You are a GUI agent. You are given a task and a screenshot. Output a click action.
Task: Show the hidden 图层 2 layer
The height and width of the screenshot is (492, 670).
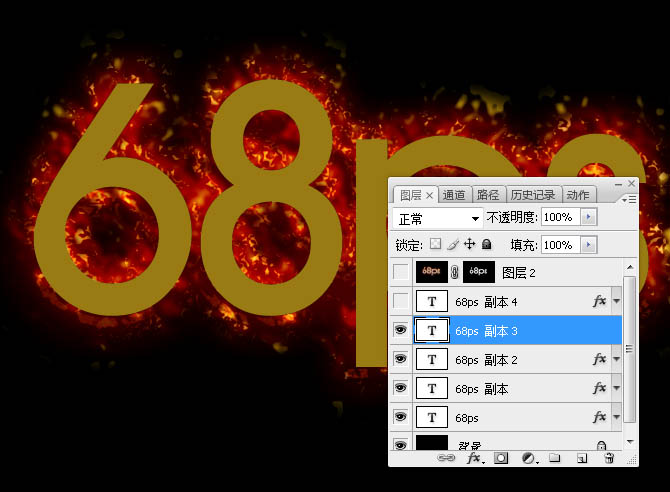point(400,272)
